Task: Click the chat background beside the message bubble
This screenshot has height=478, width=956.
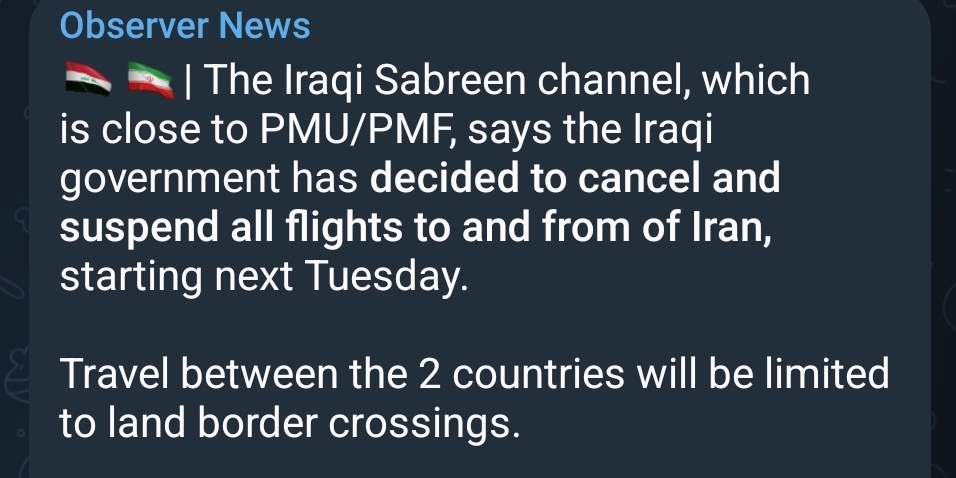Action: (x=943, y=244)
